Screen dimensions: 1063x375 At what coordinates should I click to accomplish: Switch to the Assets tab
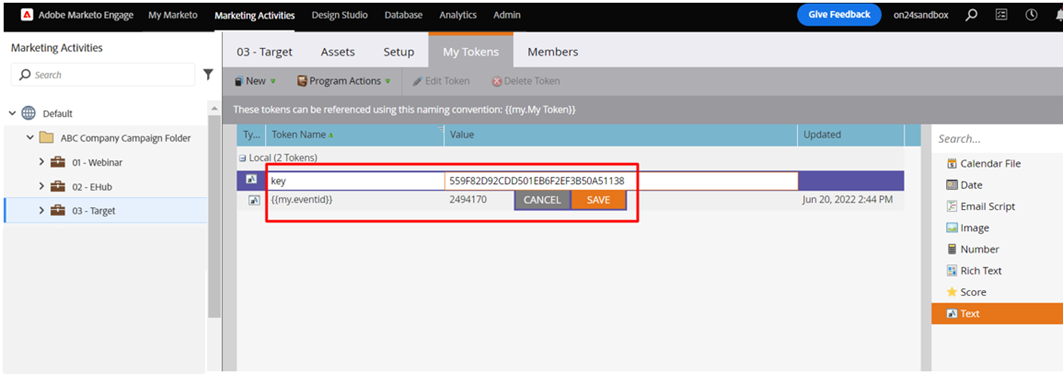coord(338,52)
